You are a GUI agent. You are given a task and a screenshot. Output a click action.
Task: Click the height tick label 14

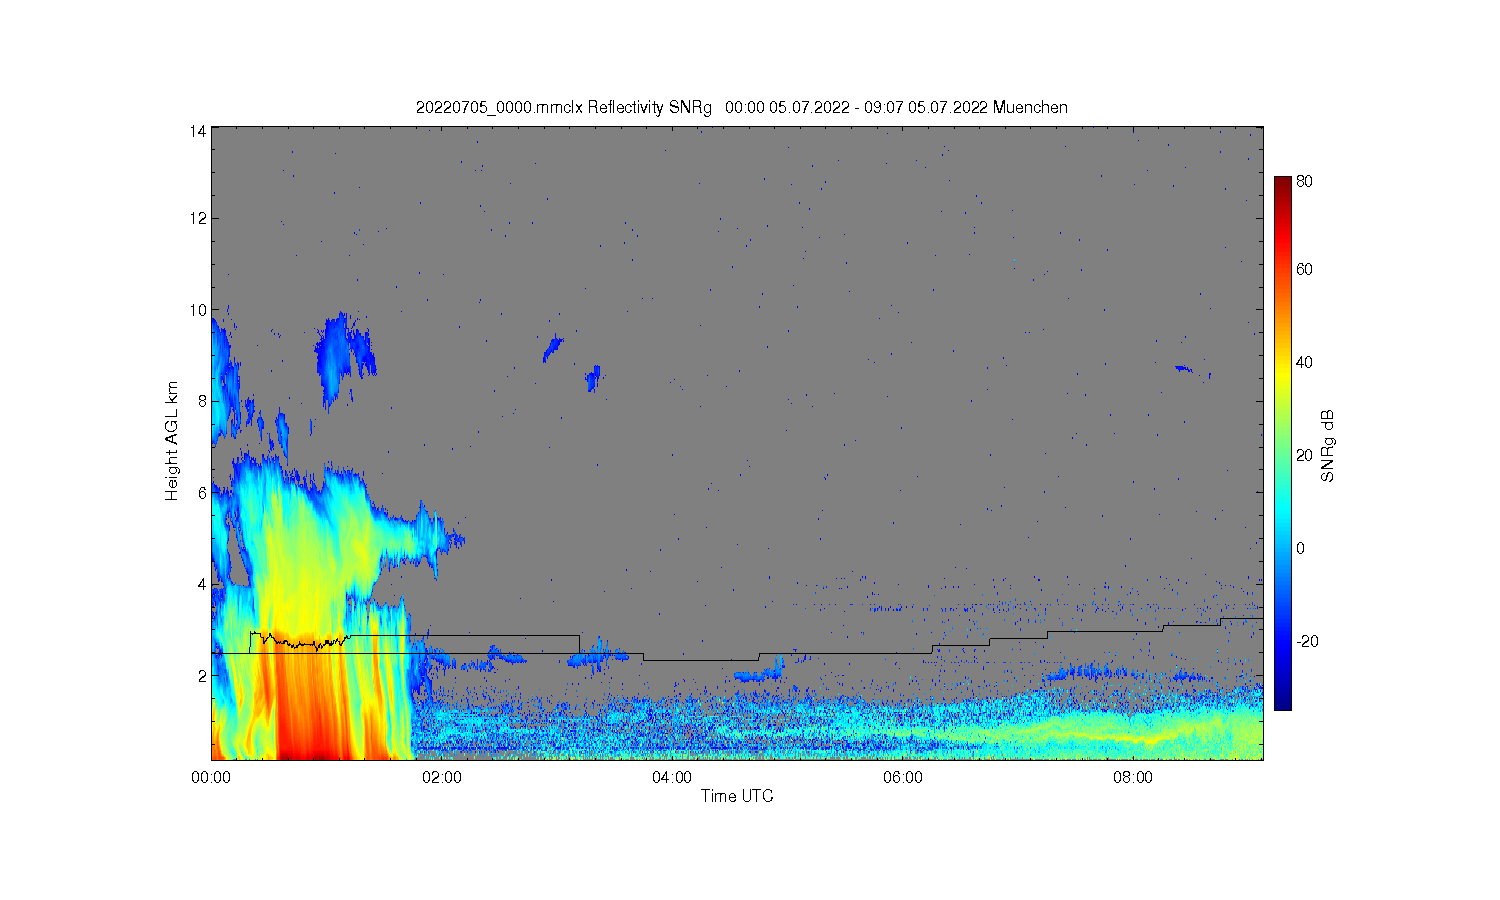click(x=198, y=131)
